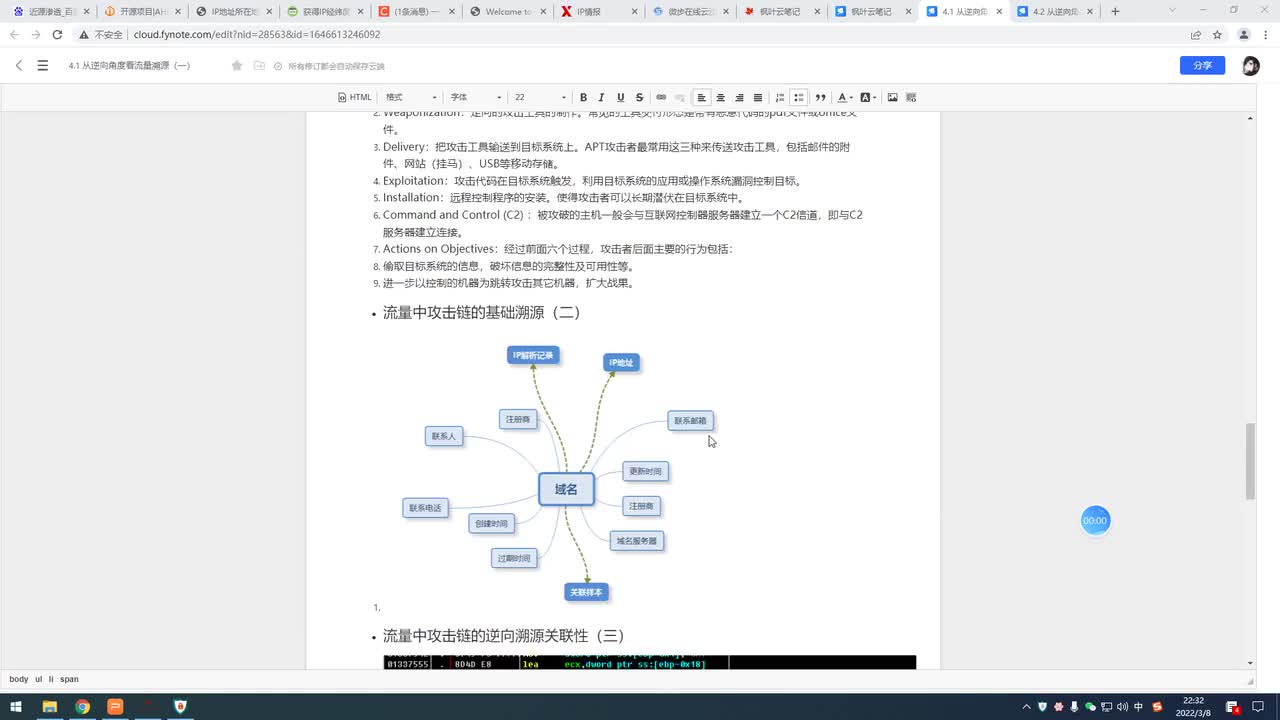
Task: Justify the text alignment
Action: pyautogui.click(x=758, y=97)
